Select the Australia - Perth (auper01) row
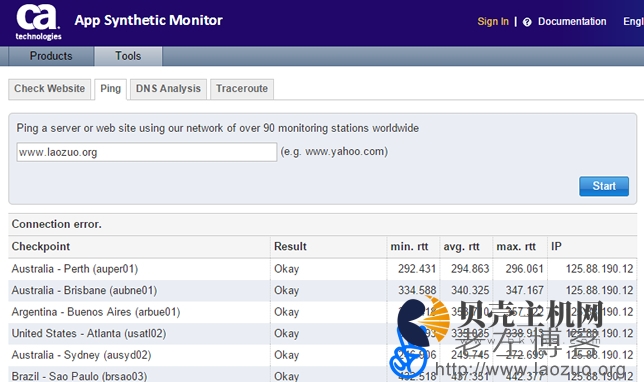Screen dimensions: 644x382 click(322, 269)
